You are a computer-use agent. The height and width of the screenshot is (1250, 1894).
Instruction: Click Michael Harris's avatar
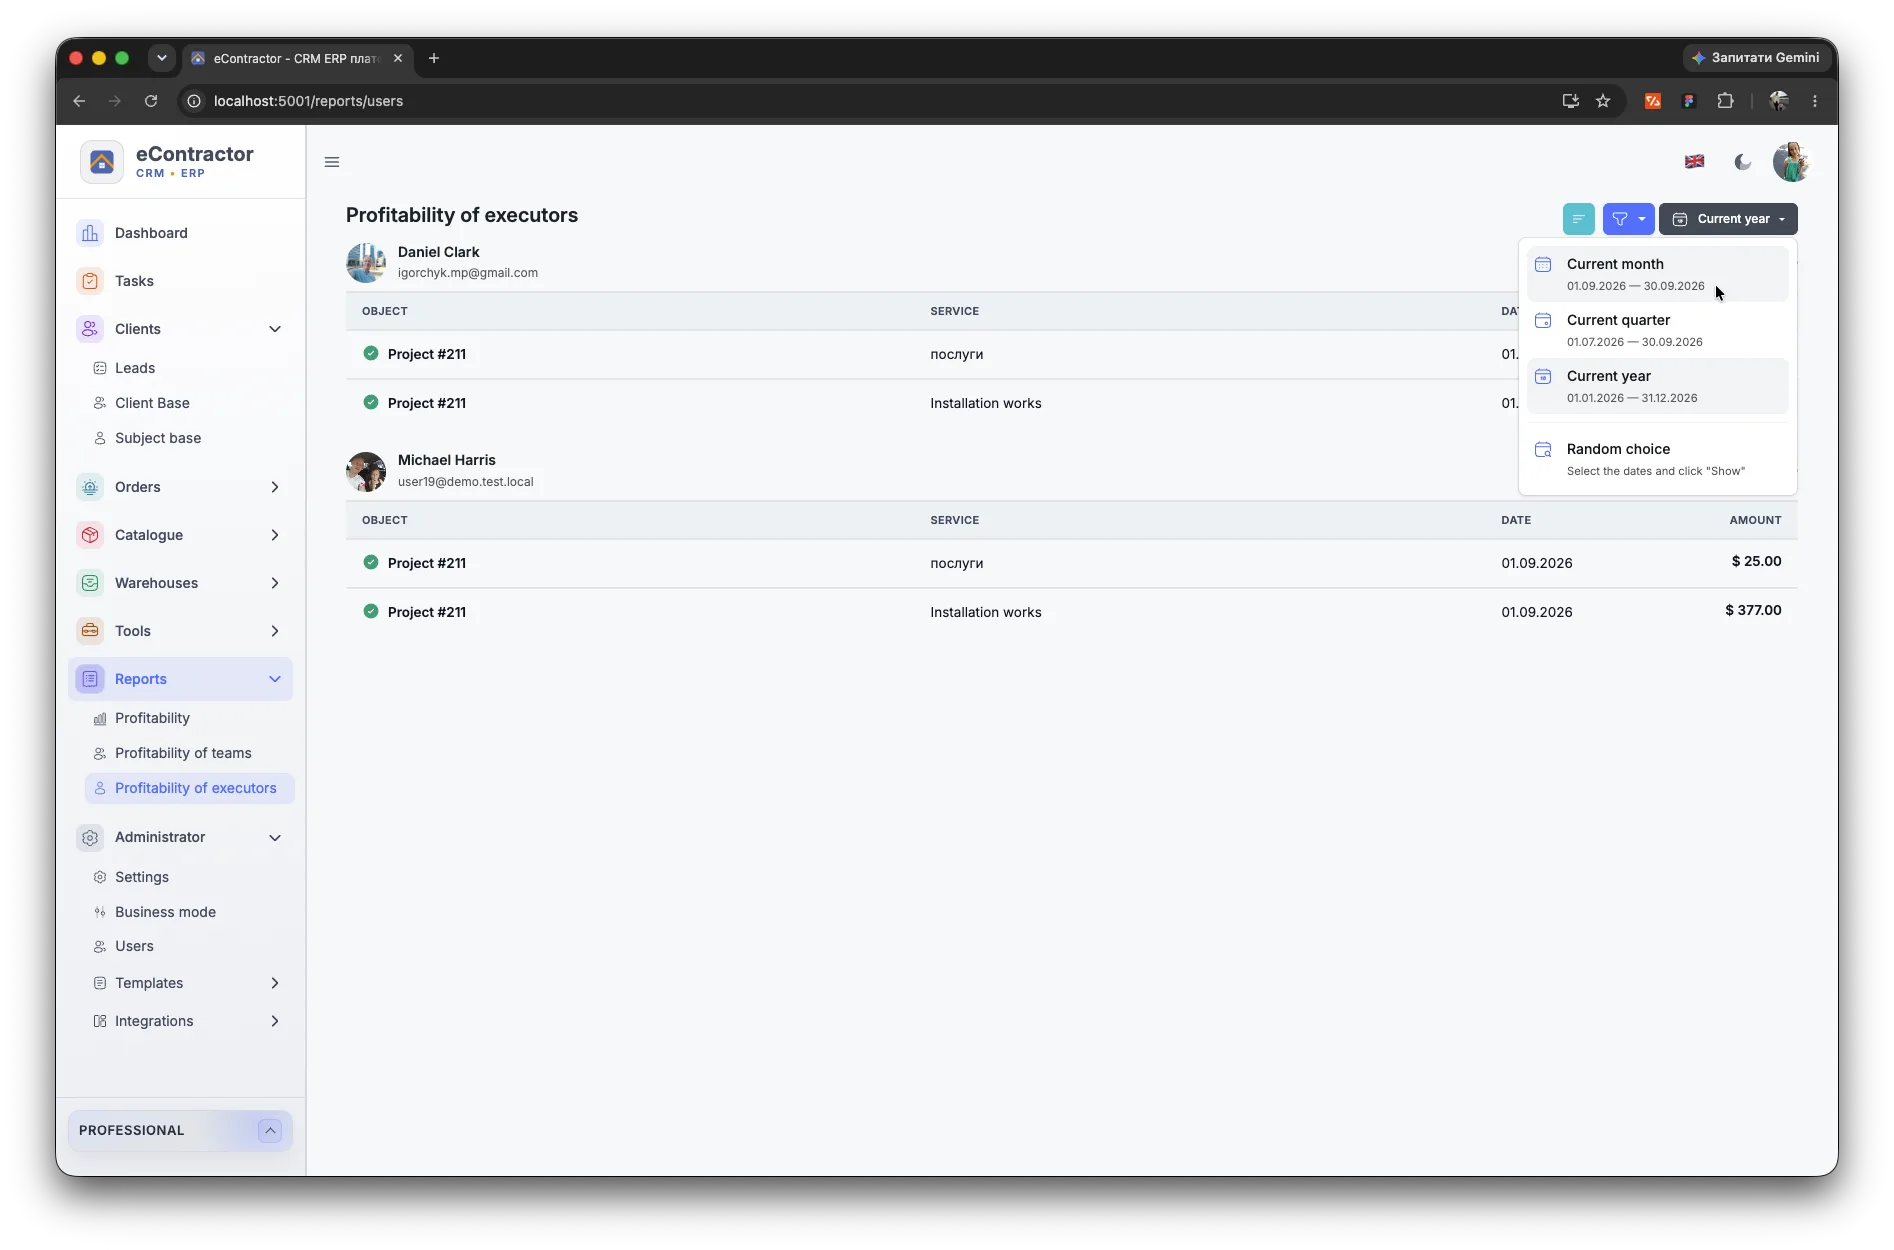tap(366, 471)
